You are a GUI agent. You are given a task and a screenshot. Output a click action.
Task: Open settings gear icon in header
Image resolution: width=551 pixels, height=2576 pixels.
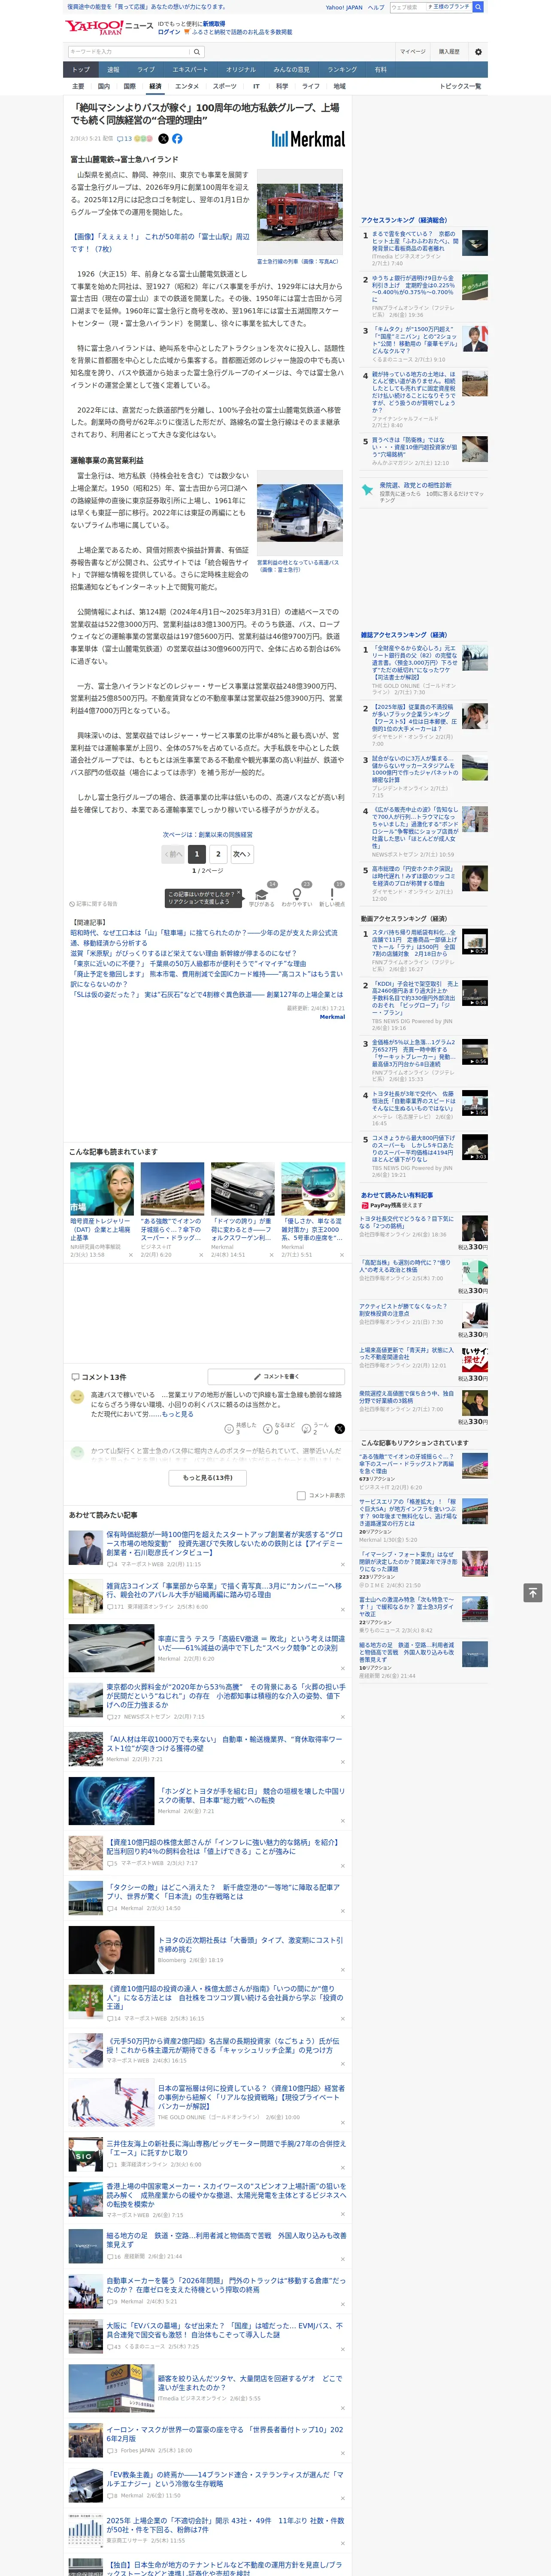tap(478, 51)
